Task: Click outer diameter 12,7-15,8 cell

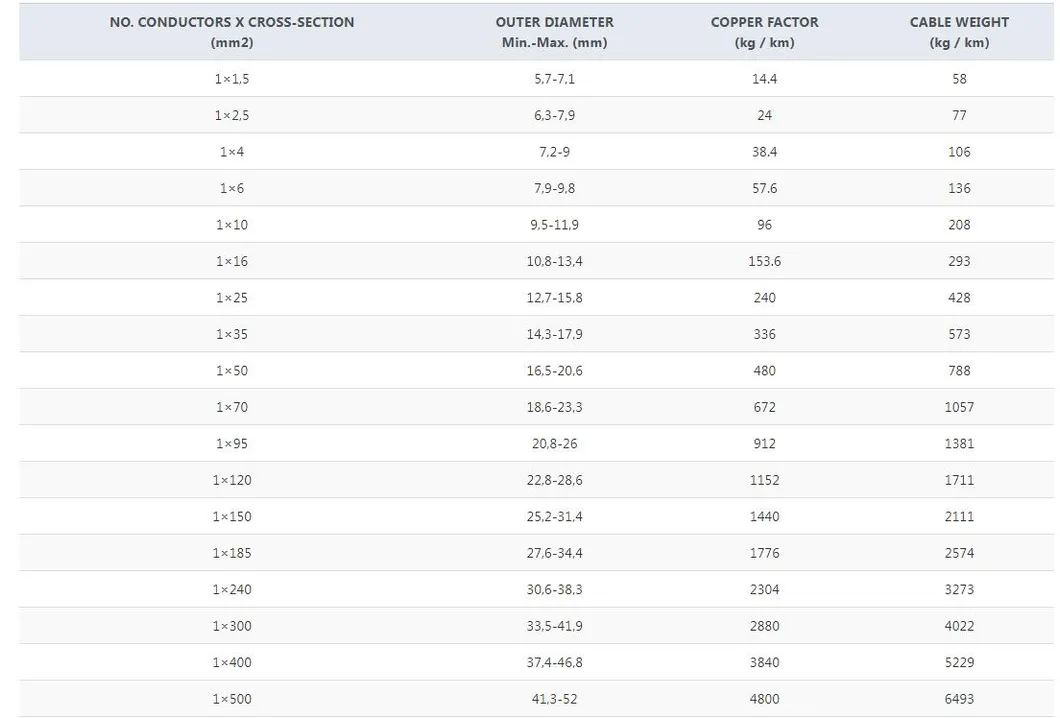Action: point(554,298)
